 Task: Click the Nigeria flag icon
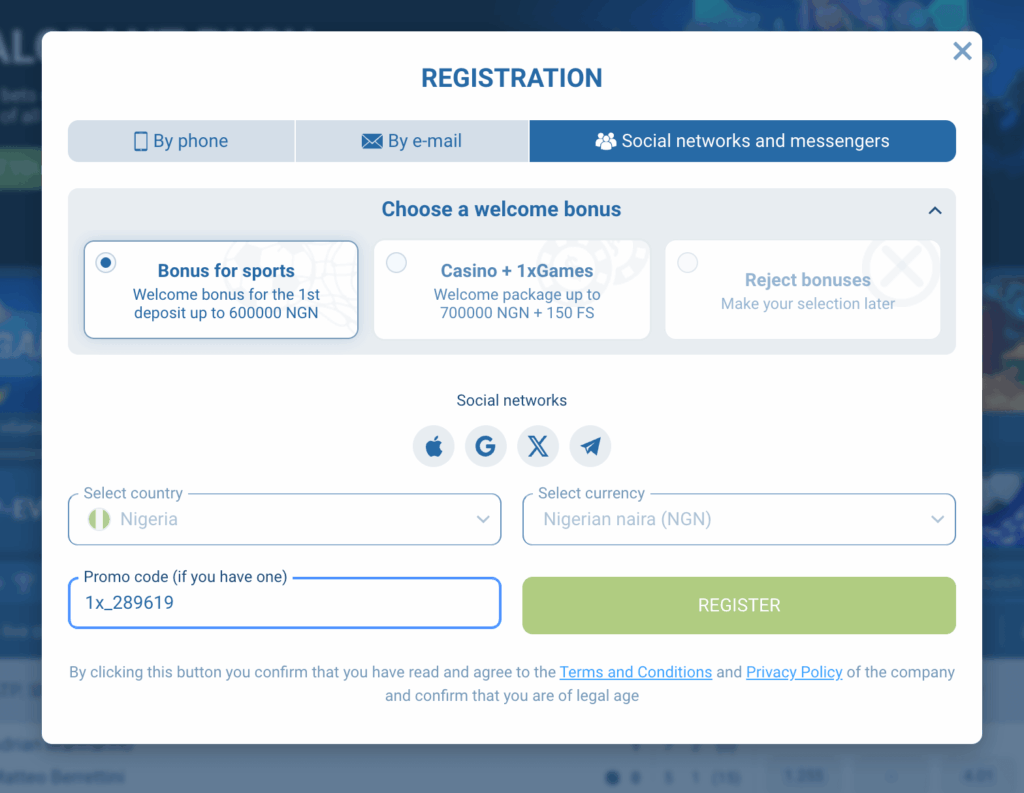click(99, 520)
